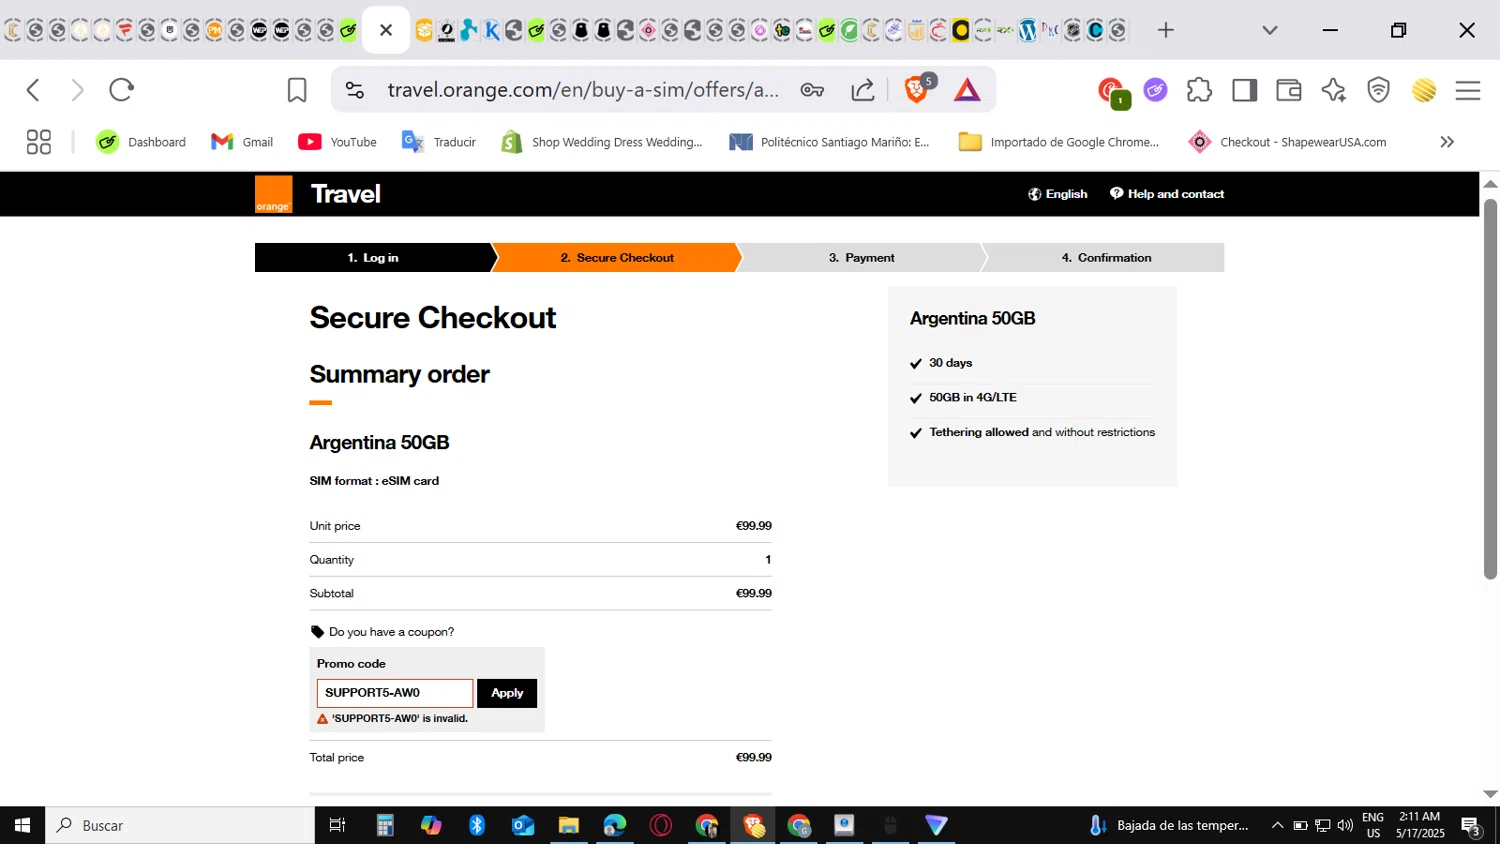
Task: Share this page via the share icon
Action: point(863,90)
